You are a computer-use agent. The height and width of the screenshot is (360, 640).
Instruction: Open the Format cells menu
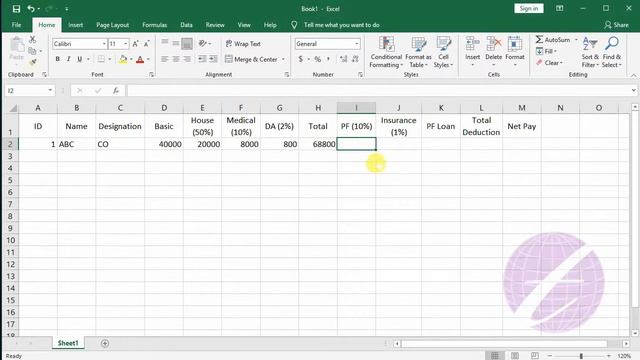tap(515, 51)
